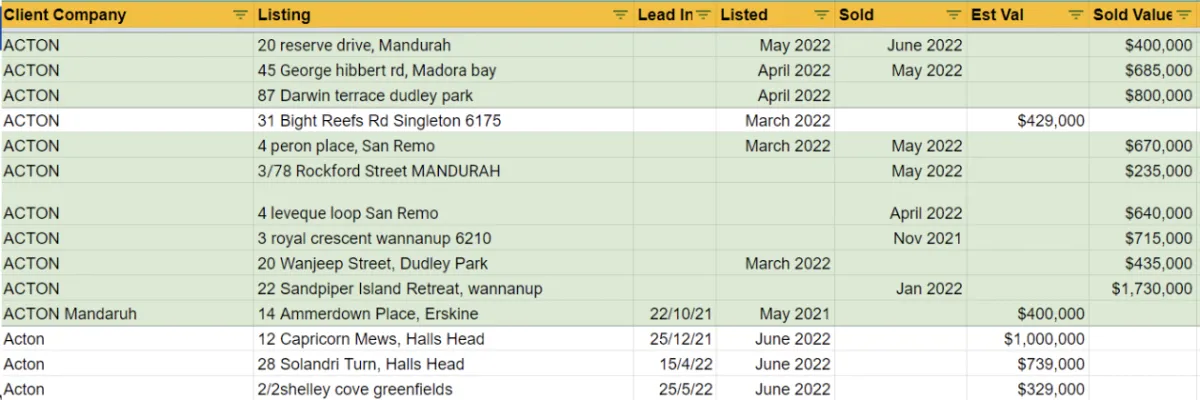This screenshot has width=1200, height=400.
Task: Click the Nov 2021 sold date cell
Action: (x=927, y=238)
